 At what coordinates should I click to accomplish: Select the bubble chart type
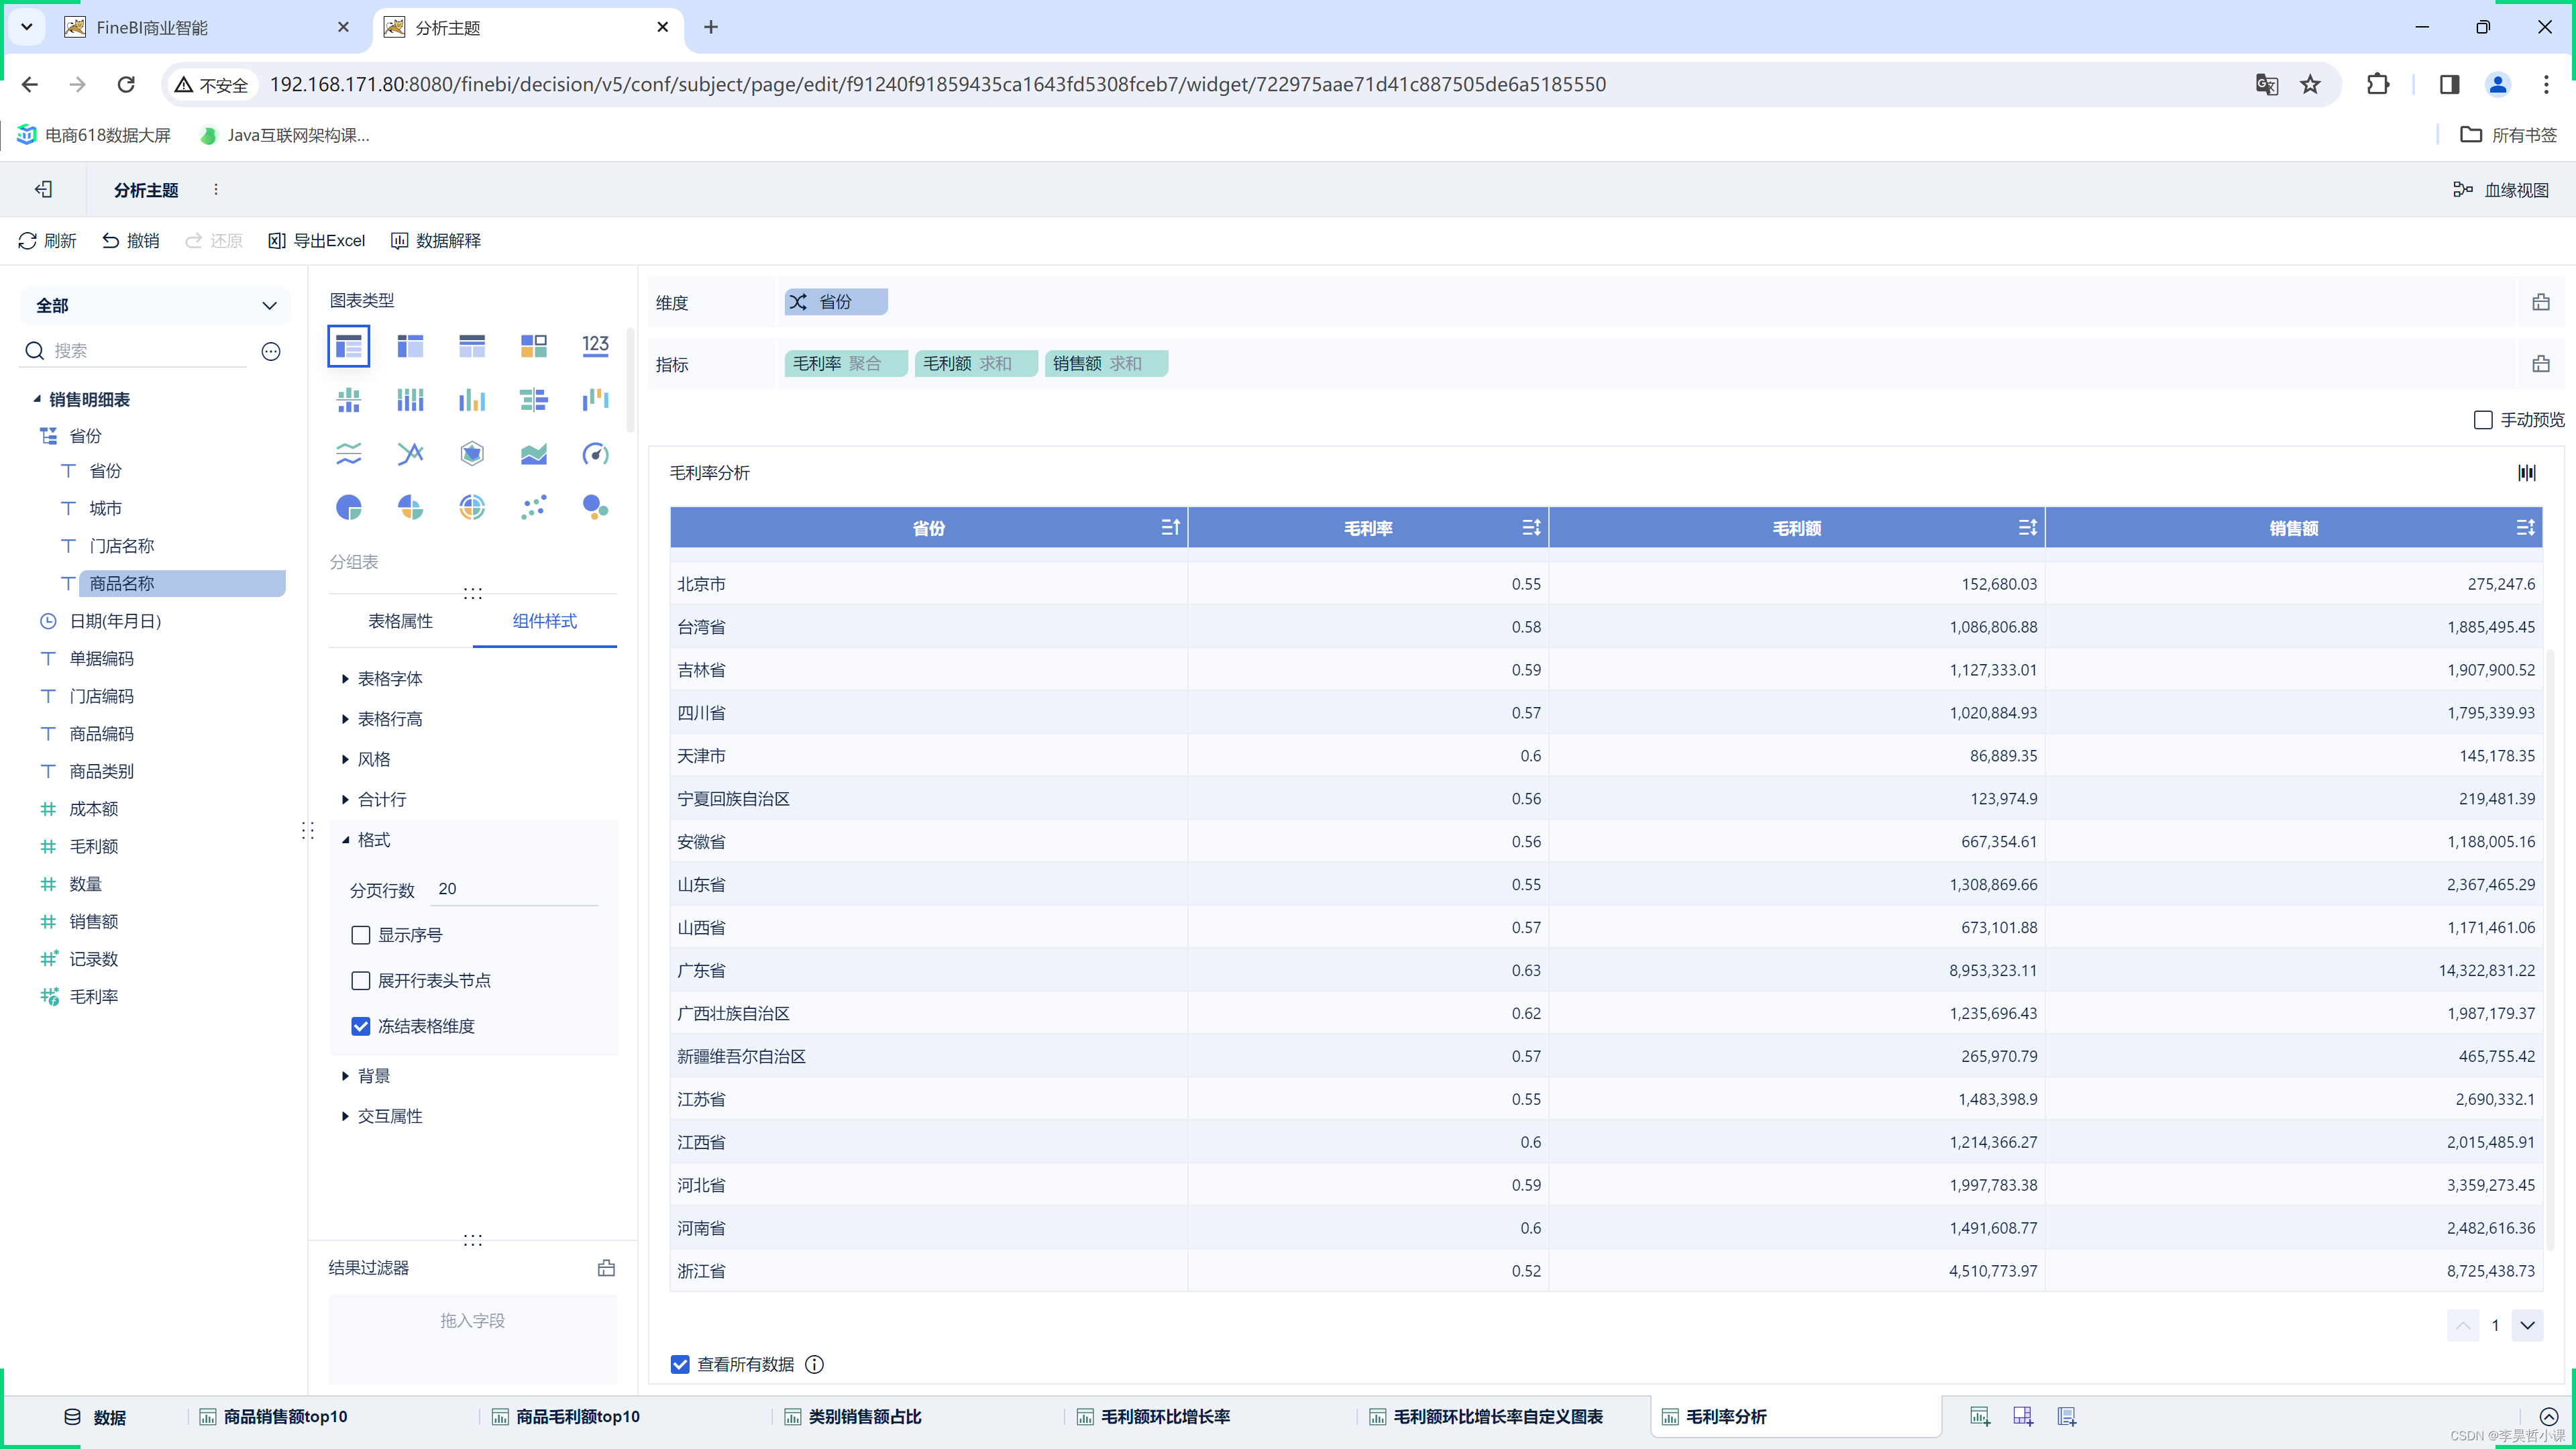[595, 507]
